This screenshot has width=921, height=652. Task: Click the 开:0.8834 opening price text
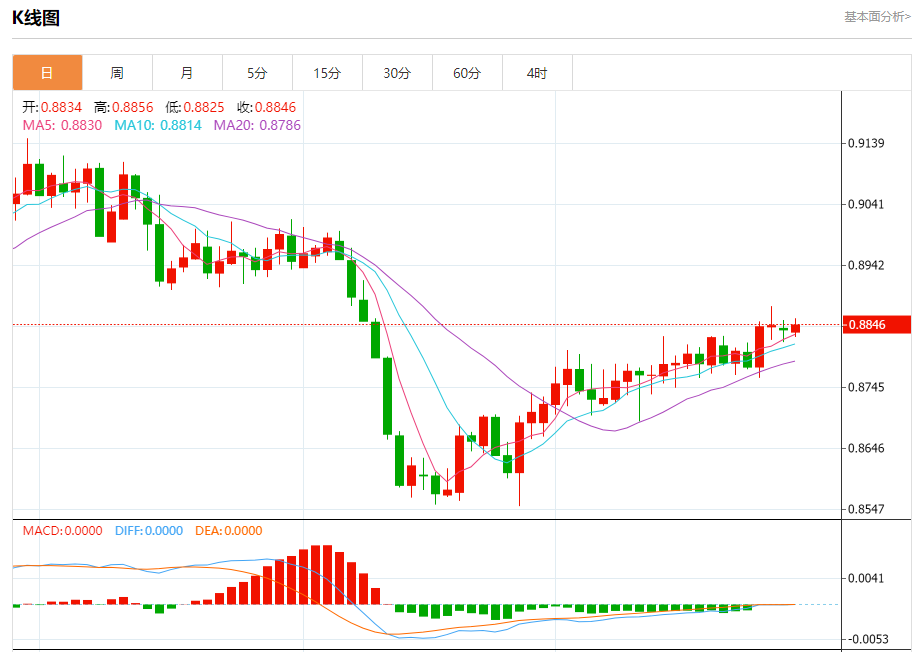point(52,107)
